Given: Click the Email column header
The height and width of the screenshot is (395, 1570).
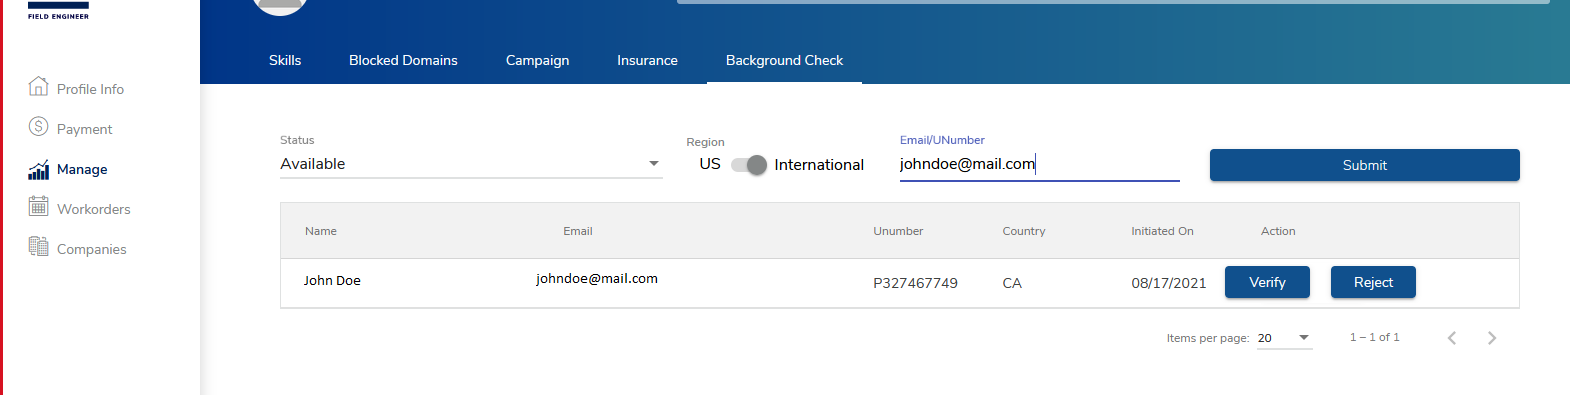Looking at the screenshot, I should 577,231.
